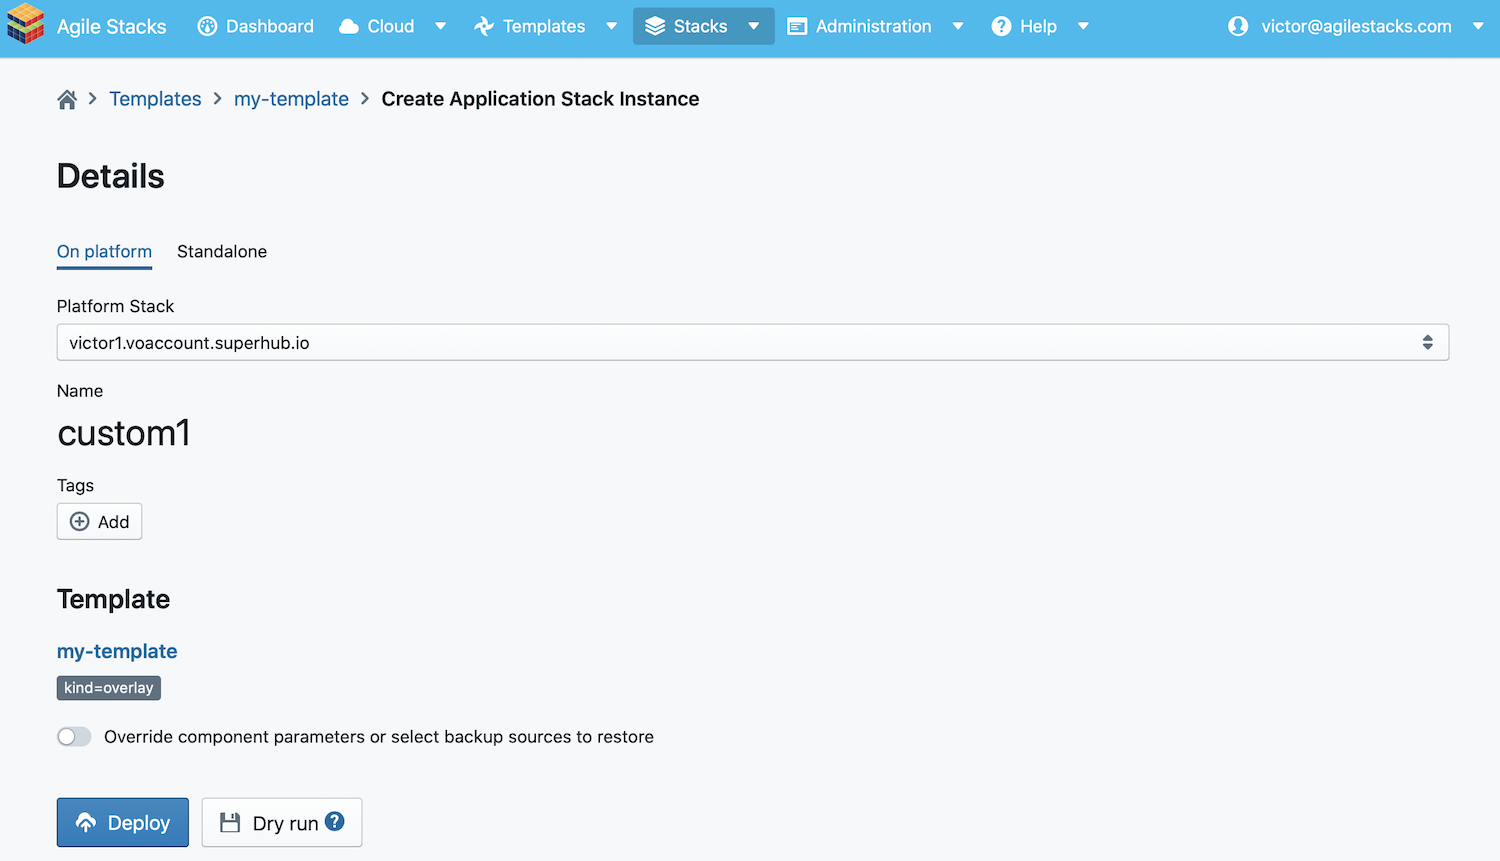Expand the Templates menu arrow

click(611, 26)
